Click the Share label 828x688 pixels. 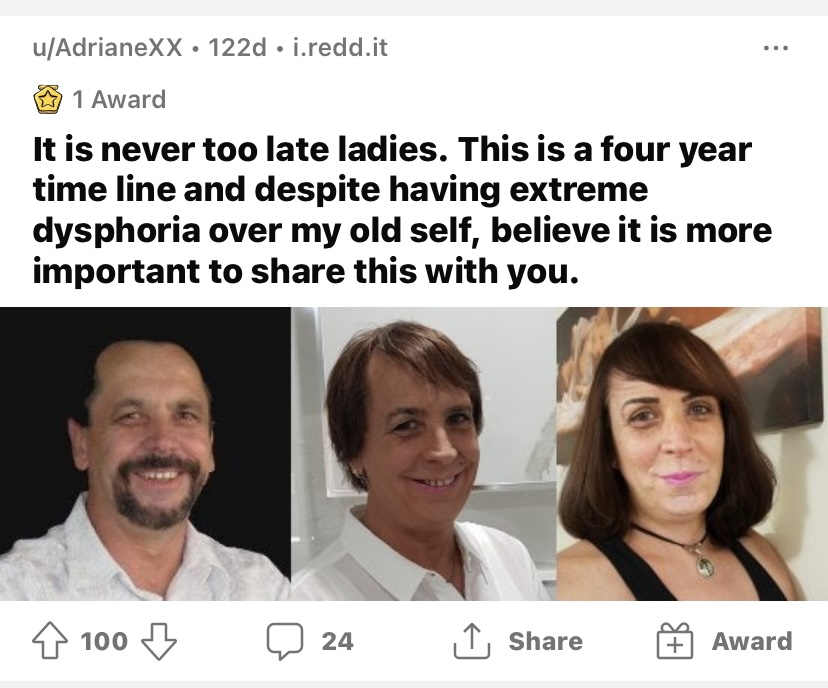(x=545, y=641)
